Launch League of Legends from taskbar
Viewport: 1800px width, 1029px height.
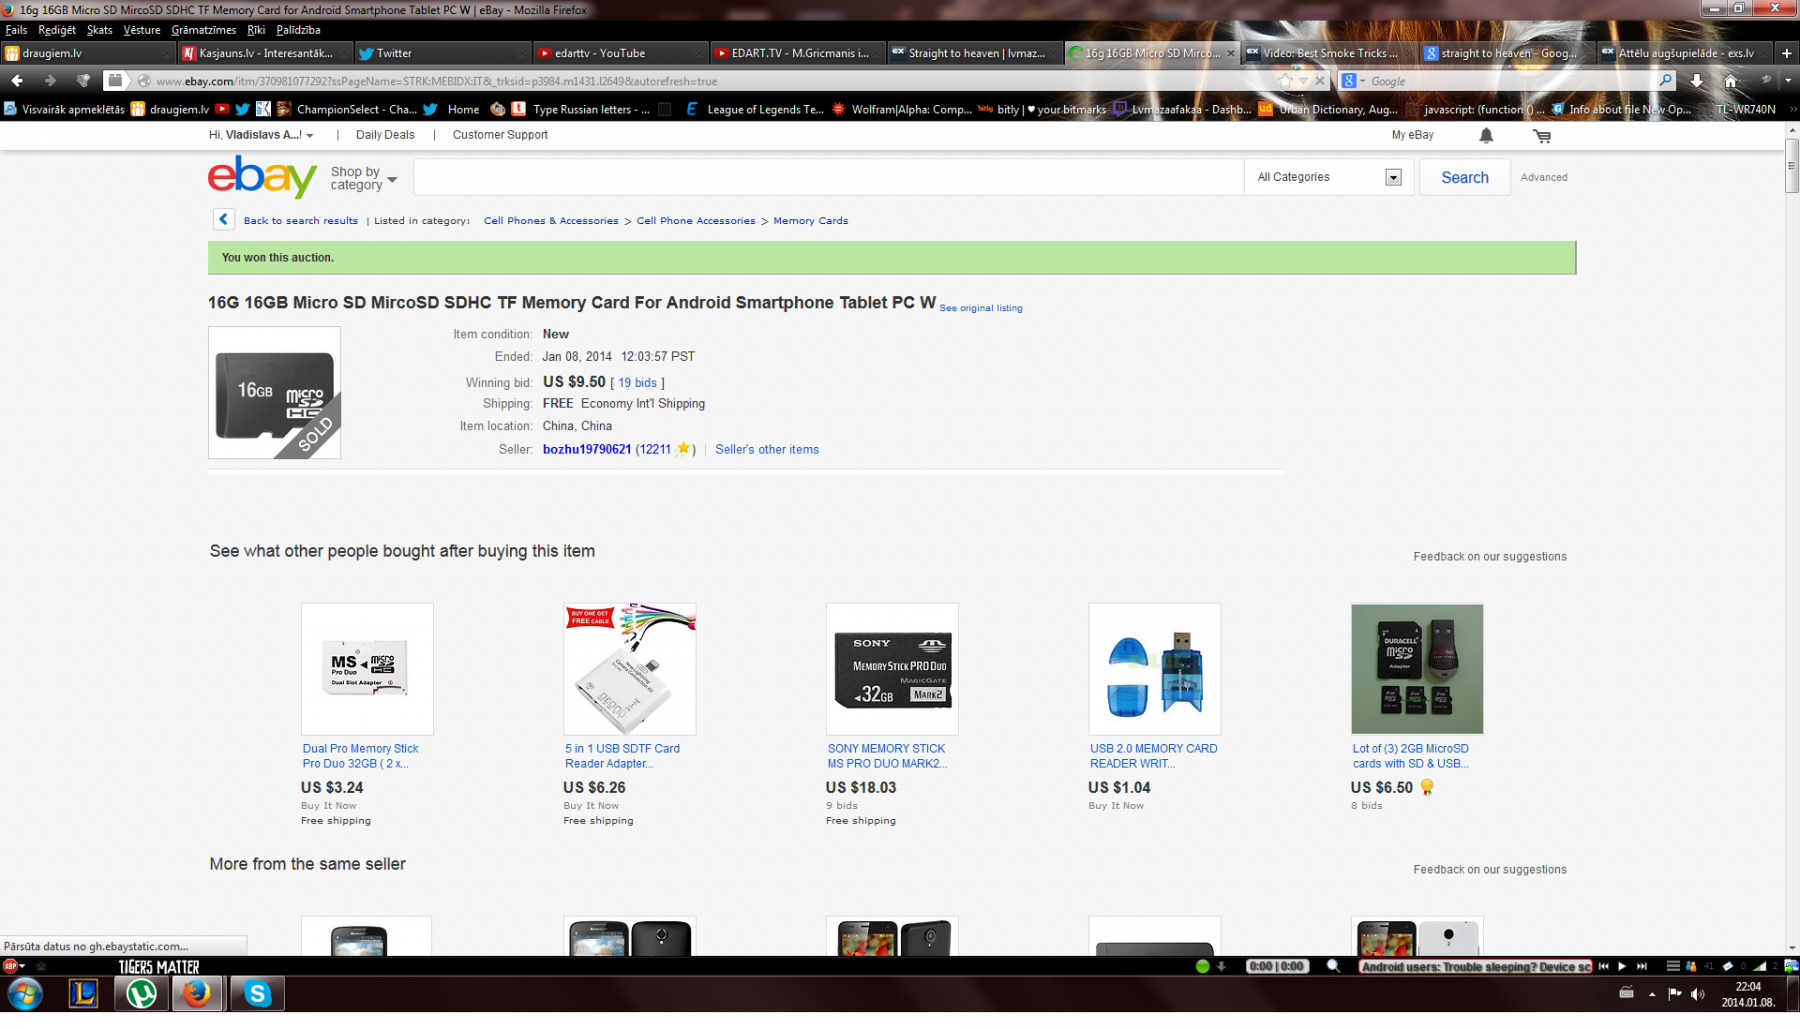[83, 993]
